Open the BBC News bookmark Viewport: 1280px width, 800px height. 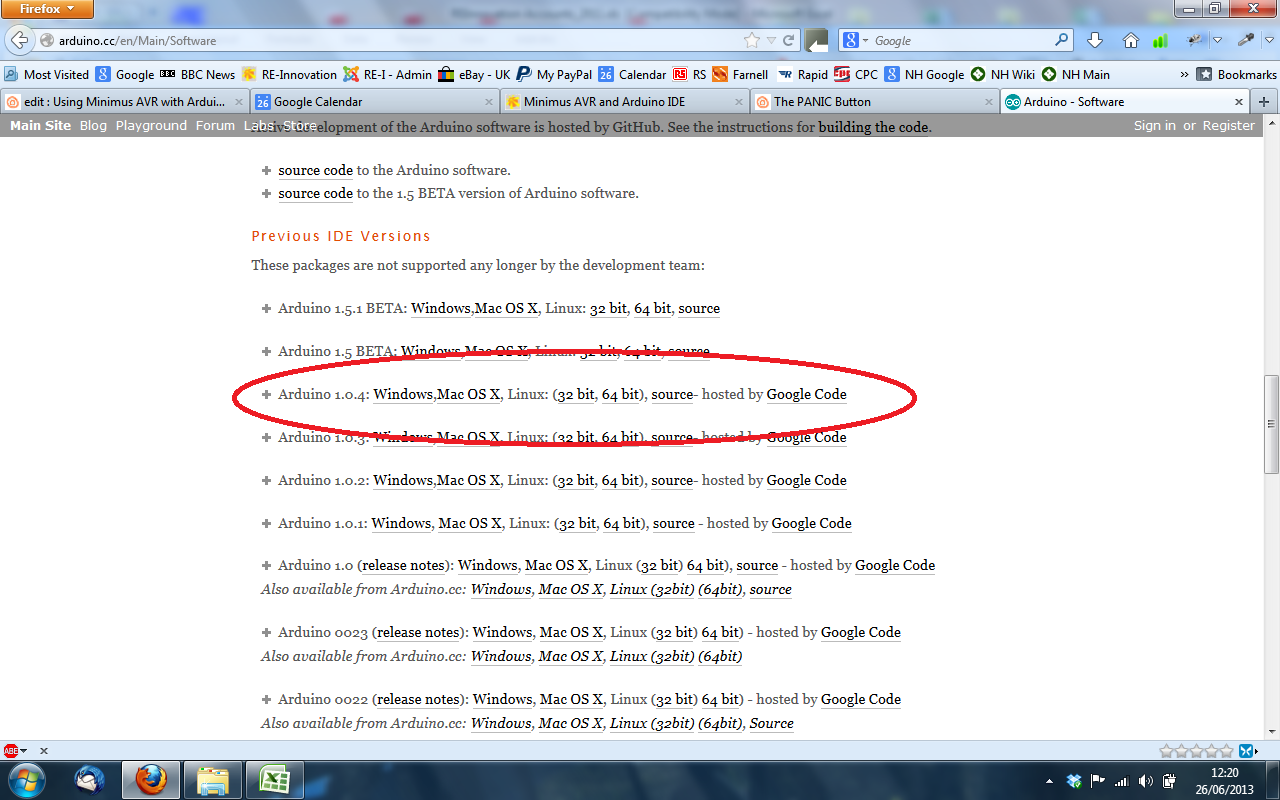[x=198, y=74]
